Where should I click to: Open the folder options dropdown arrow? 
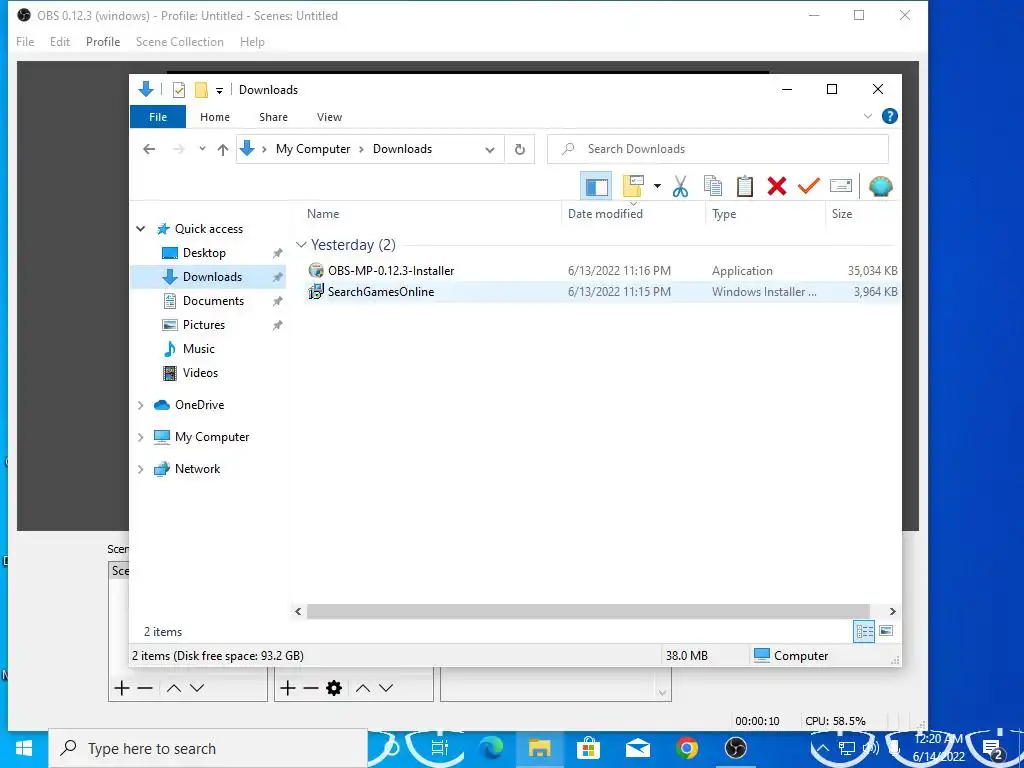point(657,187)
